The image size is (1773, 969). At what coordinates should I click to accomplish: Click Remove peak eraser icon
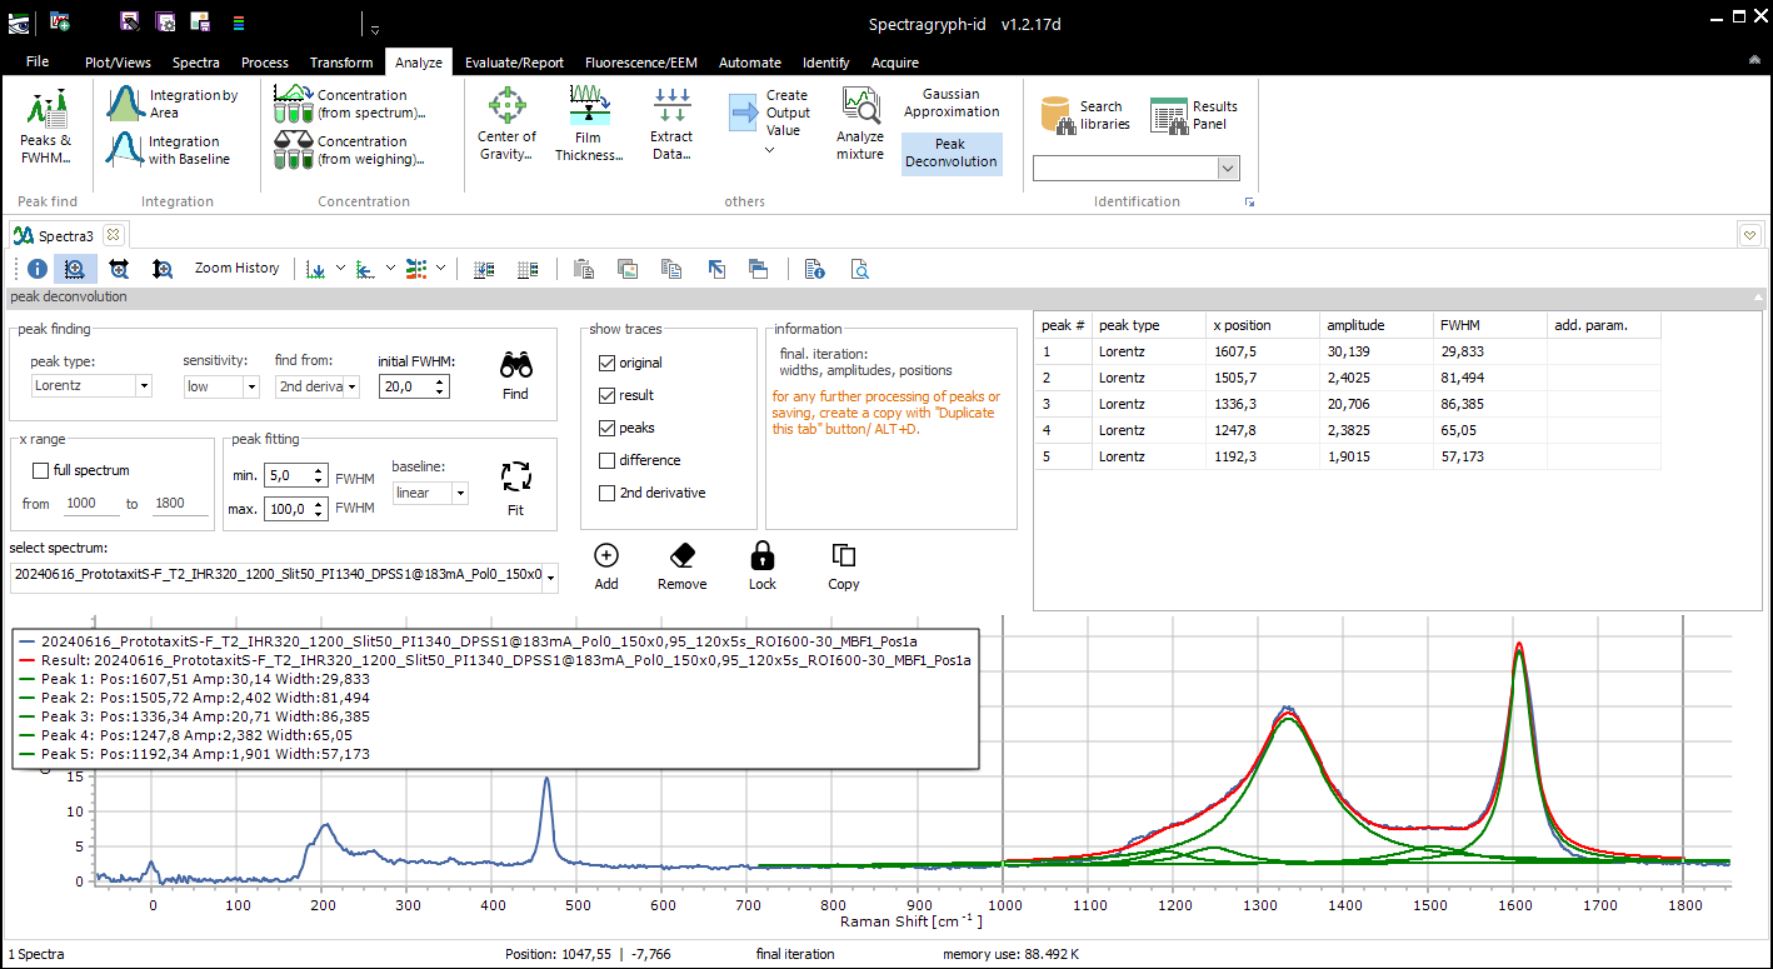(682, 555)
